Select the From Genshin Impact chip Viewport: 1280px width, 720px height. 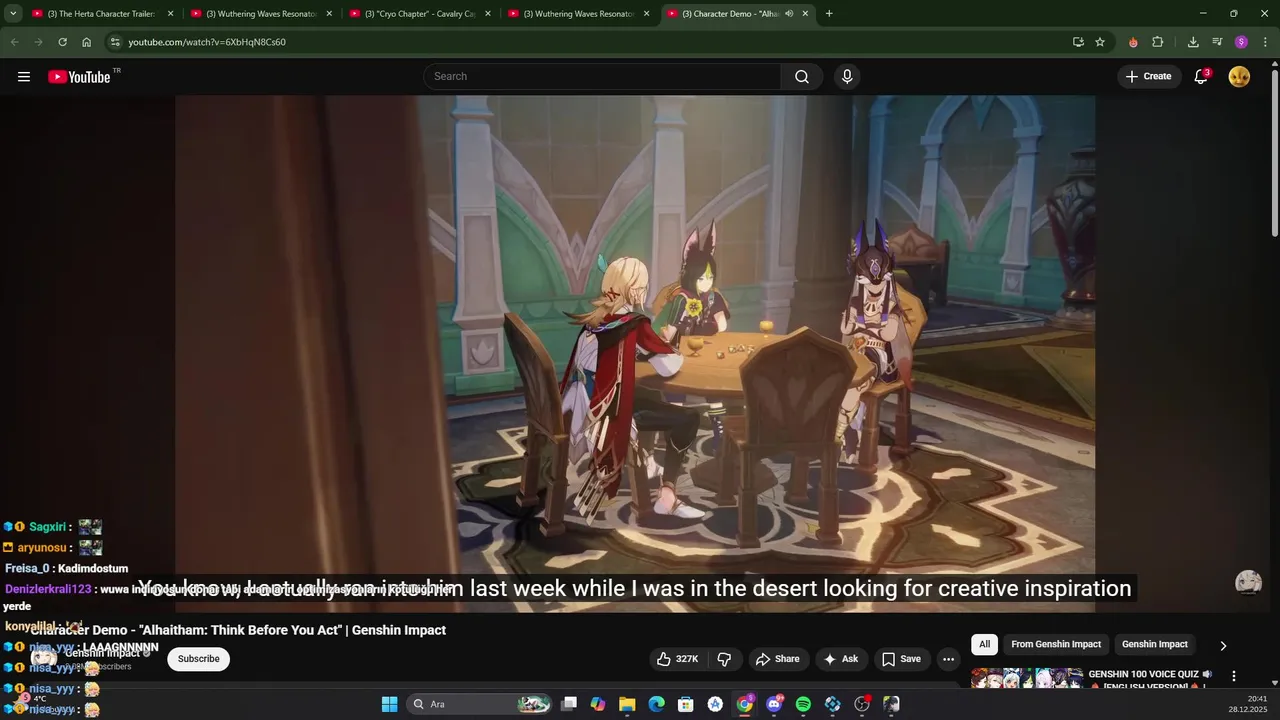coord(1056,644)
